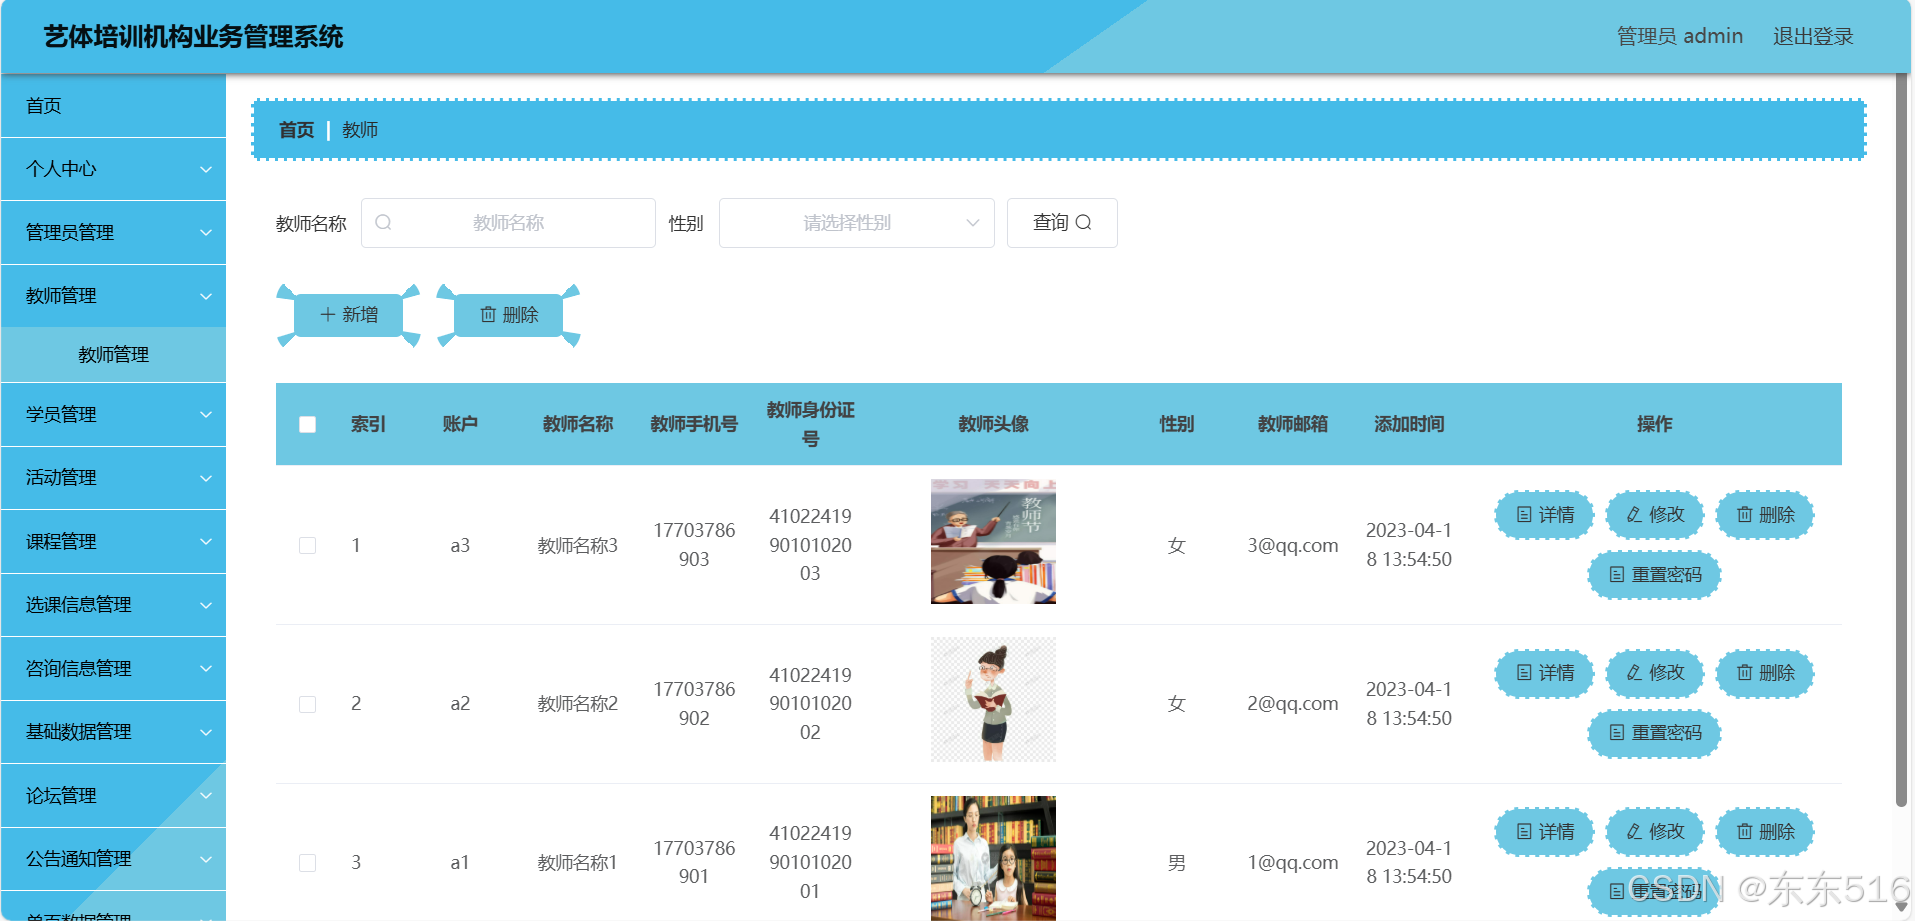Expand the 选课信息管理 sidebar menu

coord(113,605)
